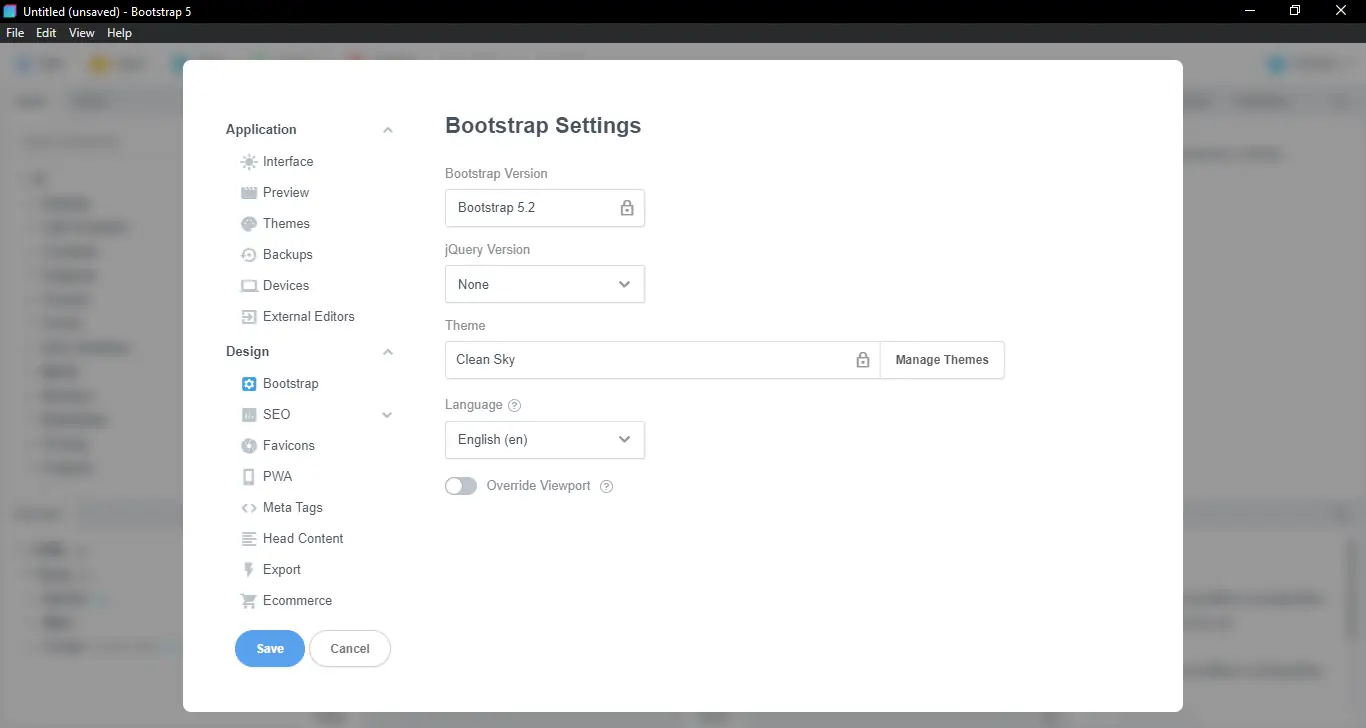Viewport: 1366px width, 728px height.
Task: Click the Themes palette icon
Action: tap(249, 224)
